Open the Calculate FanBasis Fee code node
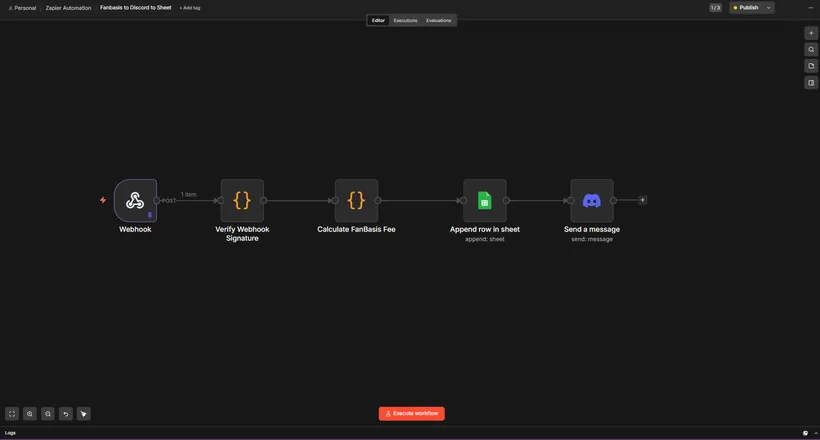This screenshot has height=440, width=820. pos(356,200)
